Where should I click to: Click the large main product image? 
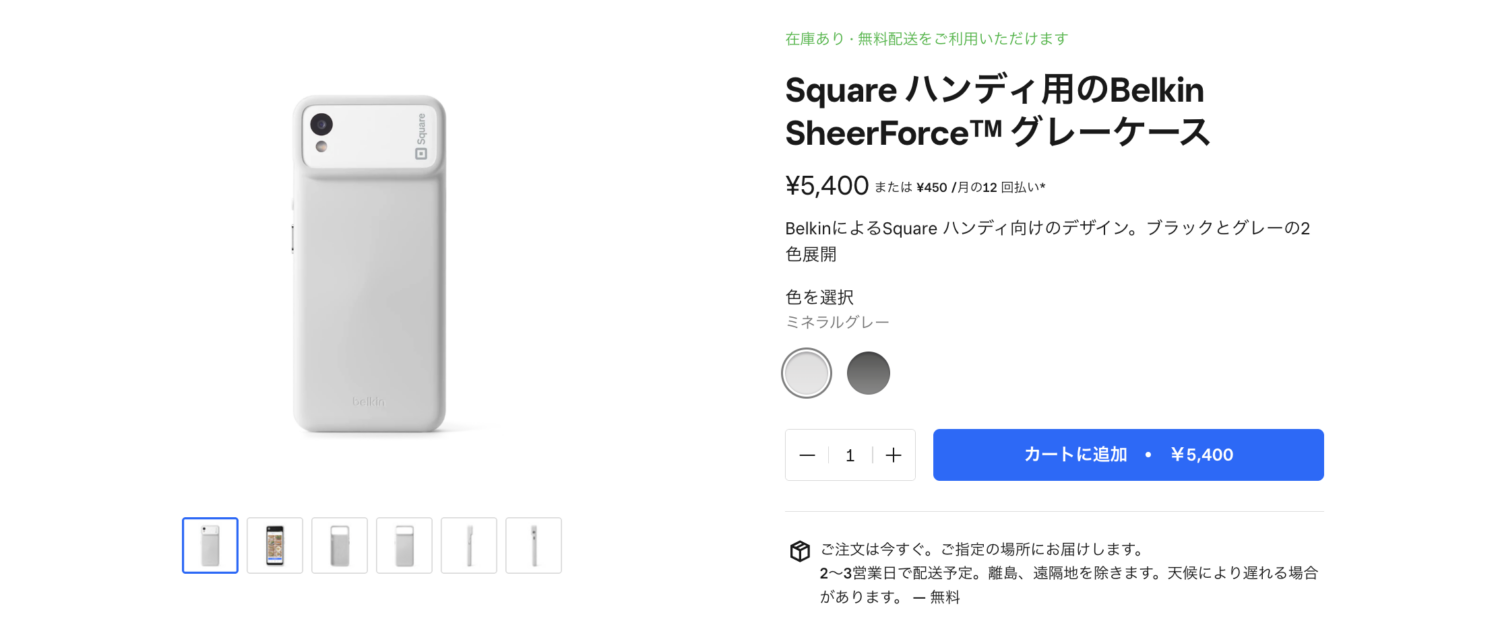coord(368,265)
